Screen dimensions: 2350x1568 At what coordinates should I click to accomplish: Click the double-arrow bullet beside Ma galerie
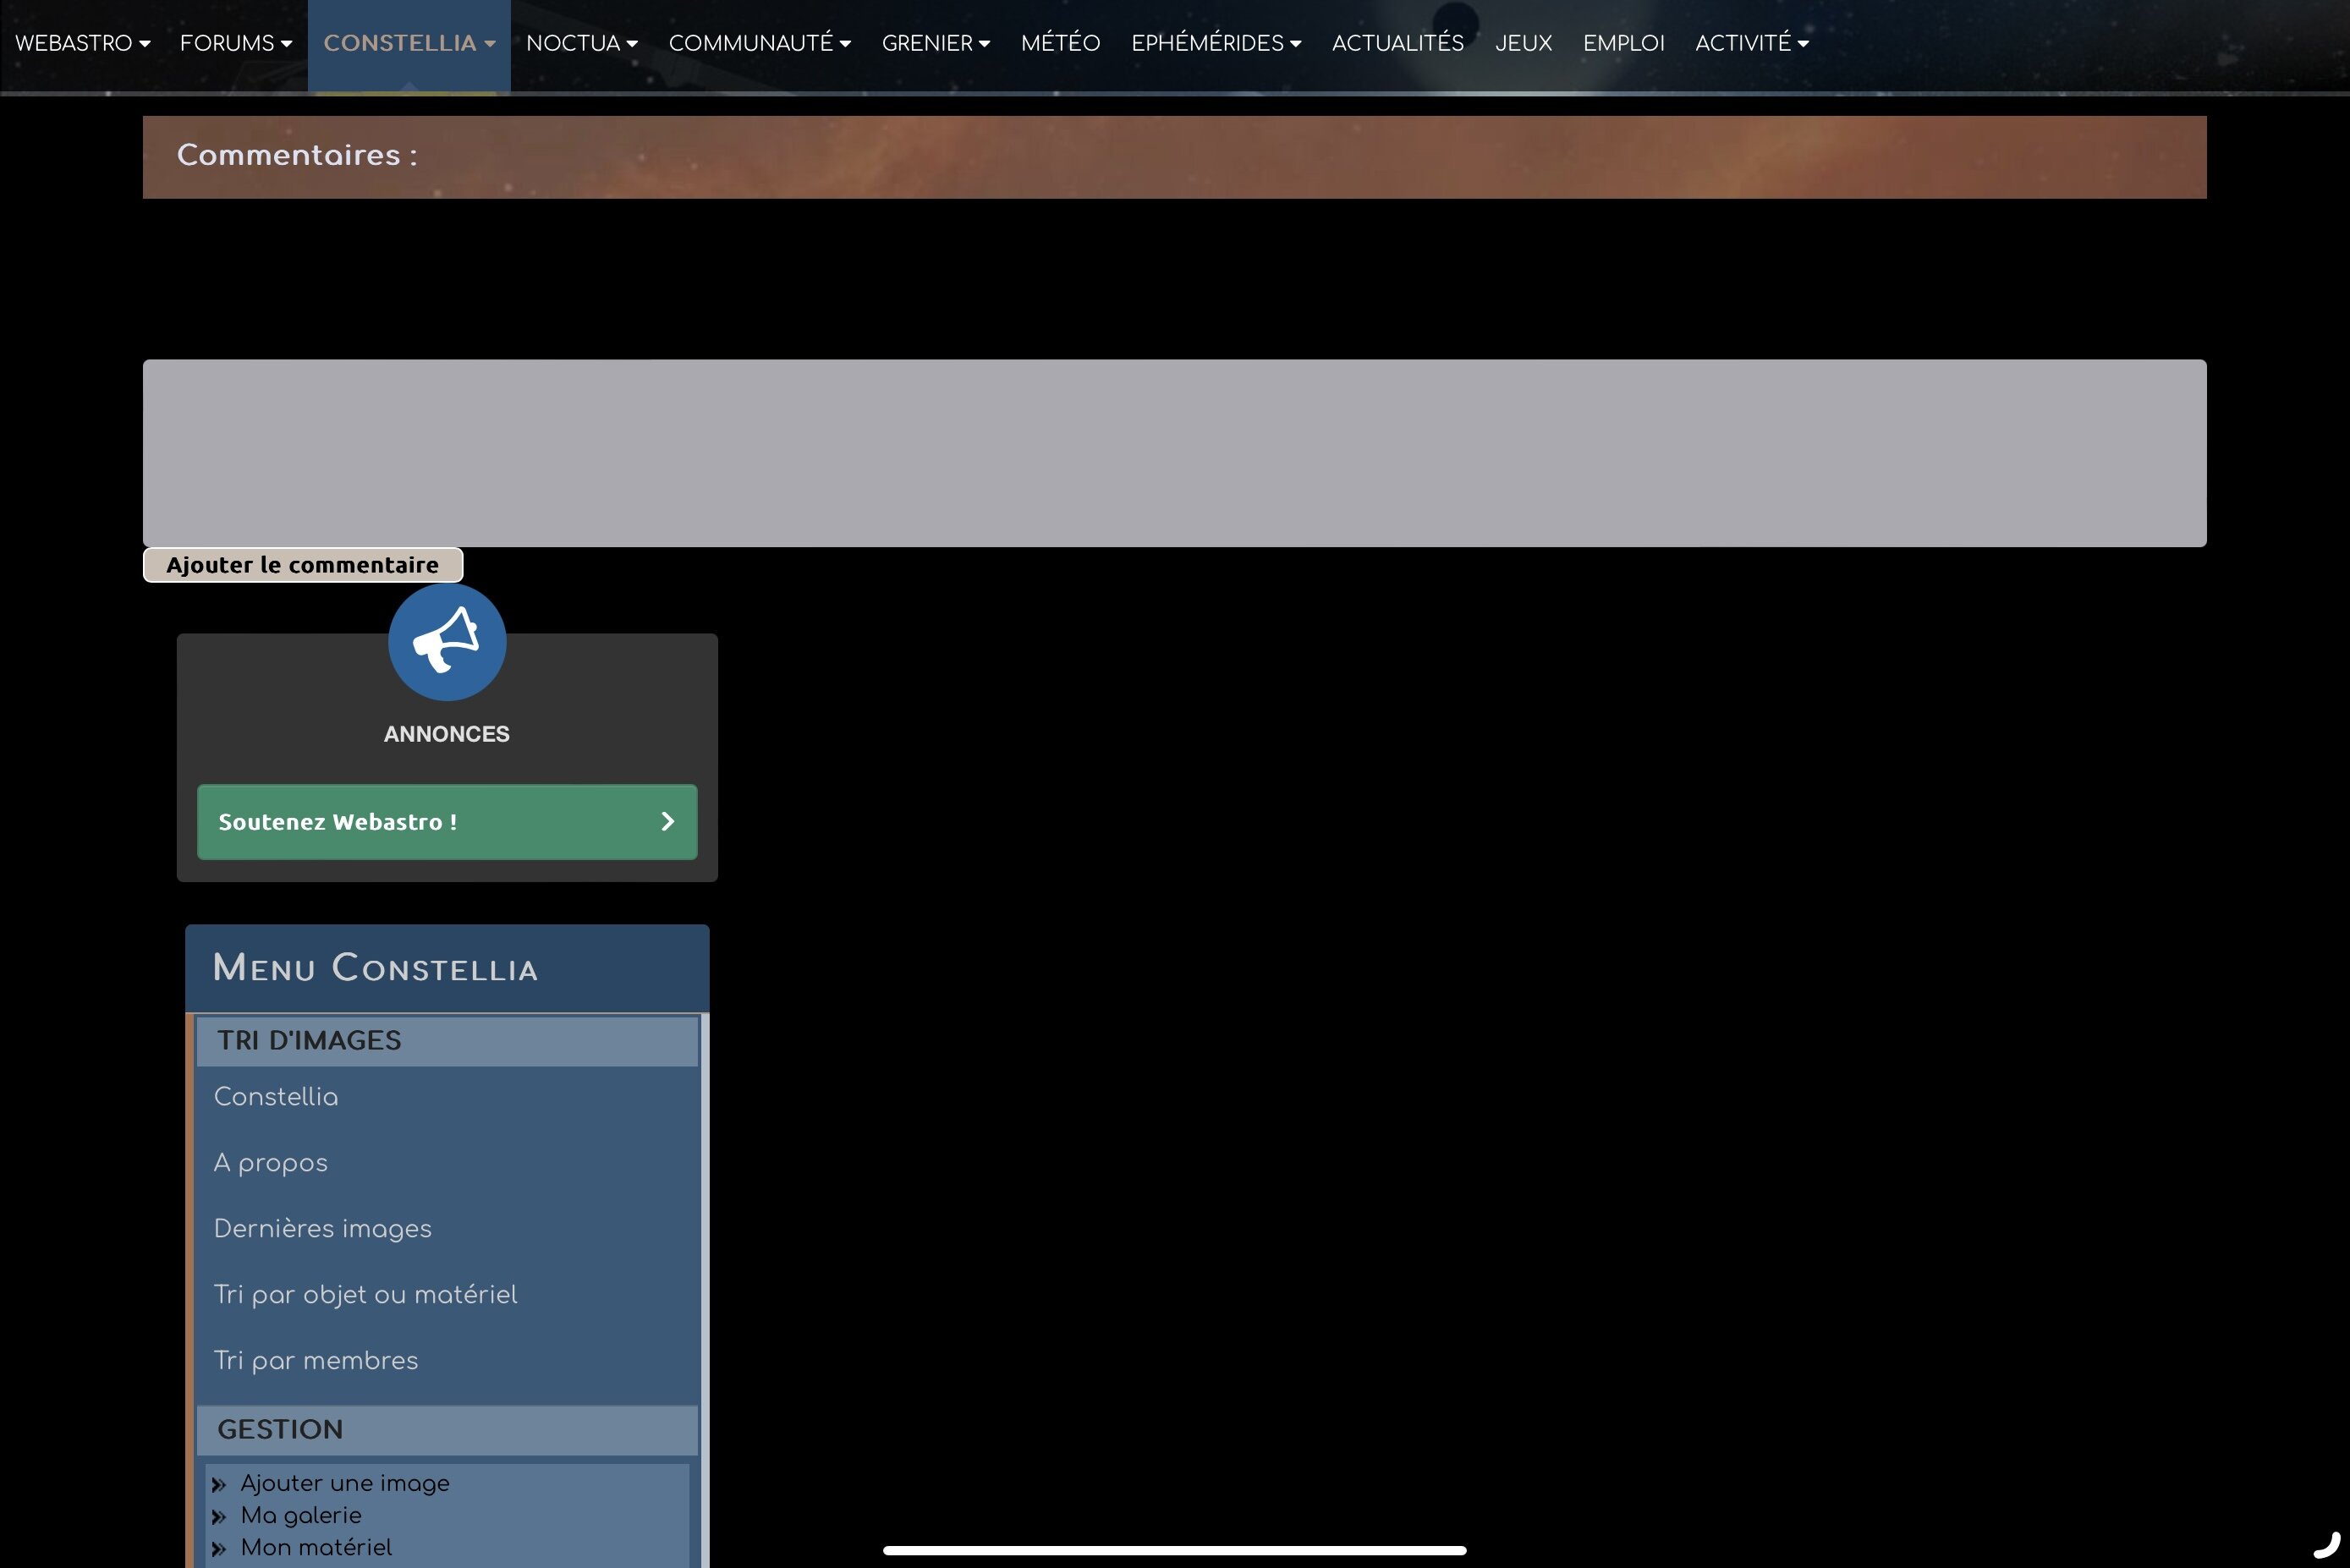coord(219,1517)
